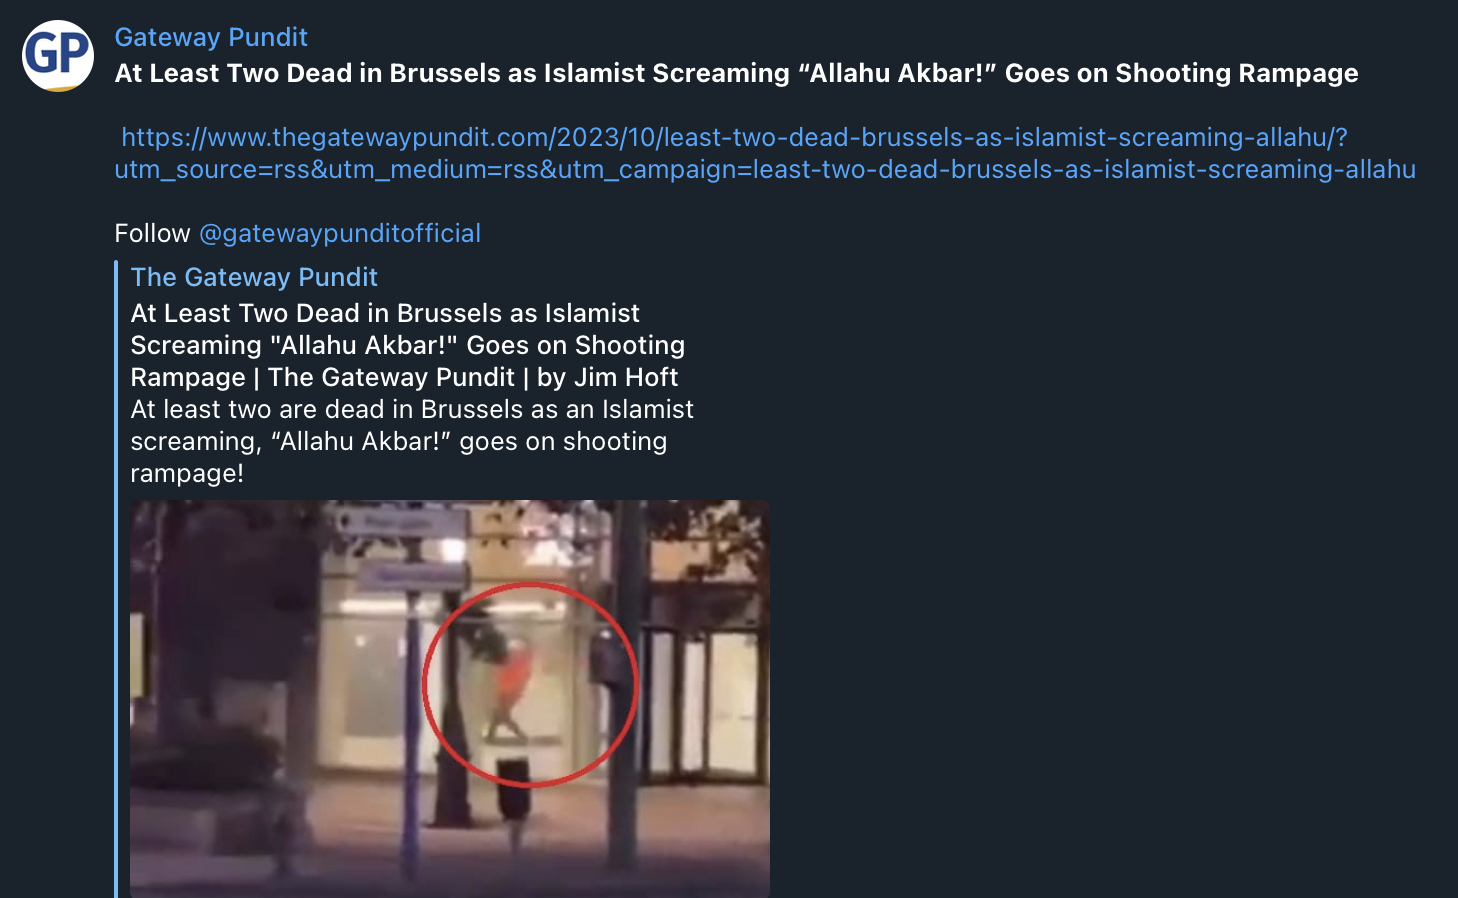Click the red-circled figure in the thumbnail
The width and height of the screenshot is (1458, 898).
tap(513, 685)
